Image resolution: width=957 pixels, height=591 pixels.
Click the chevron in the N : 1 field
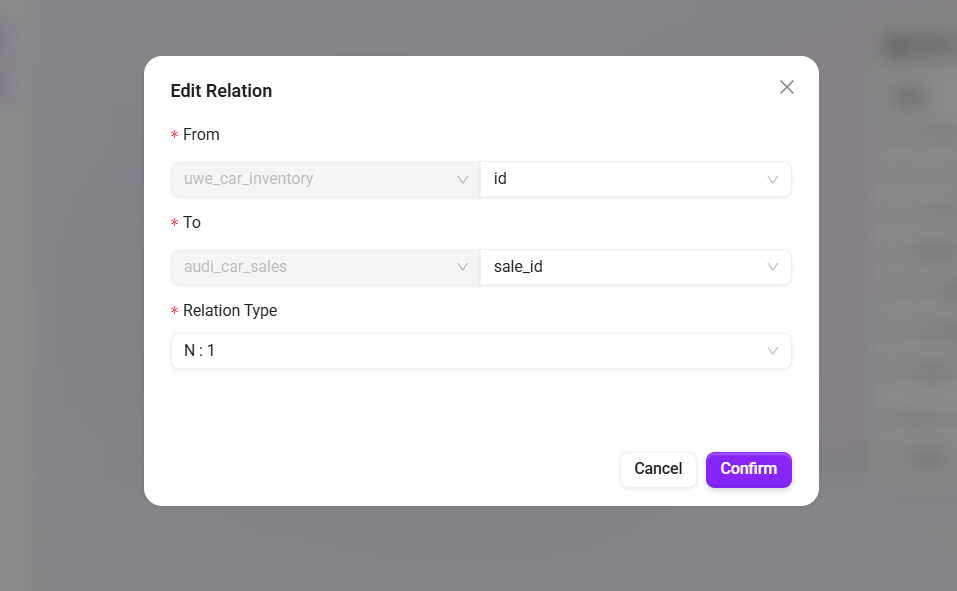point(773,351)
